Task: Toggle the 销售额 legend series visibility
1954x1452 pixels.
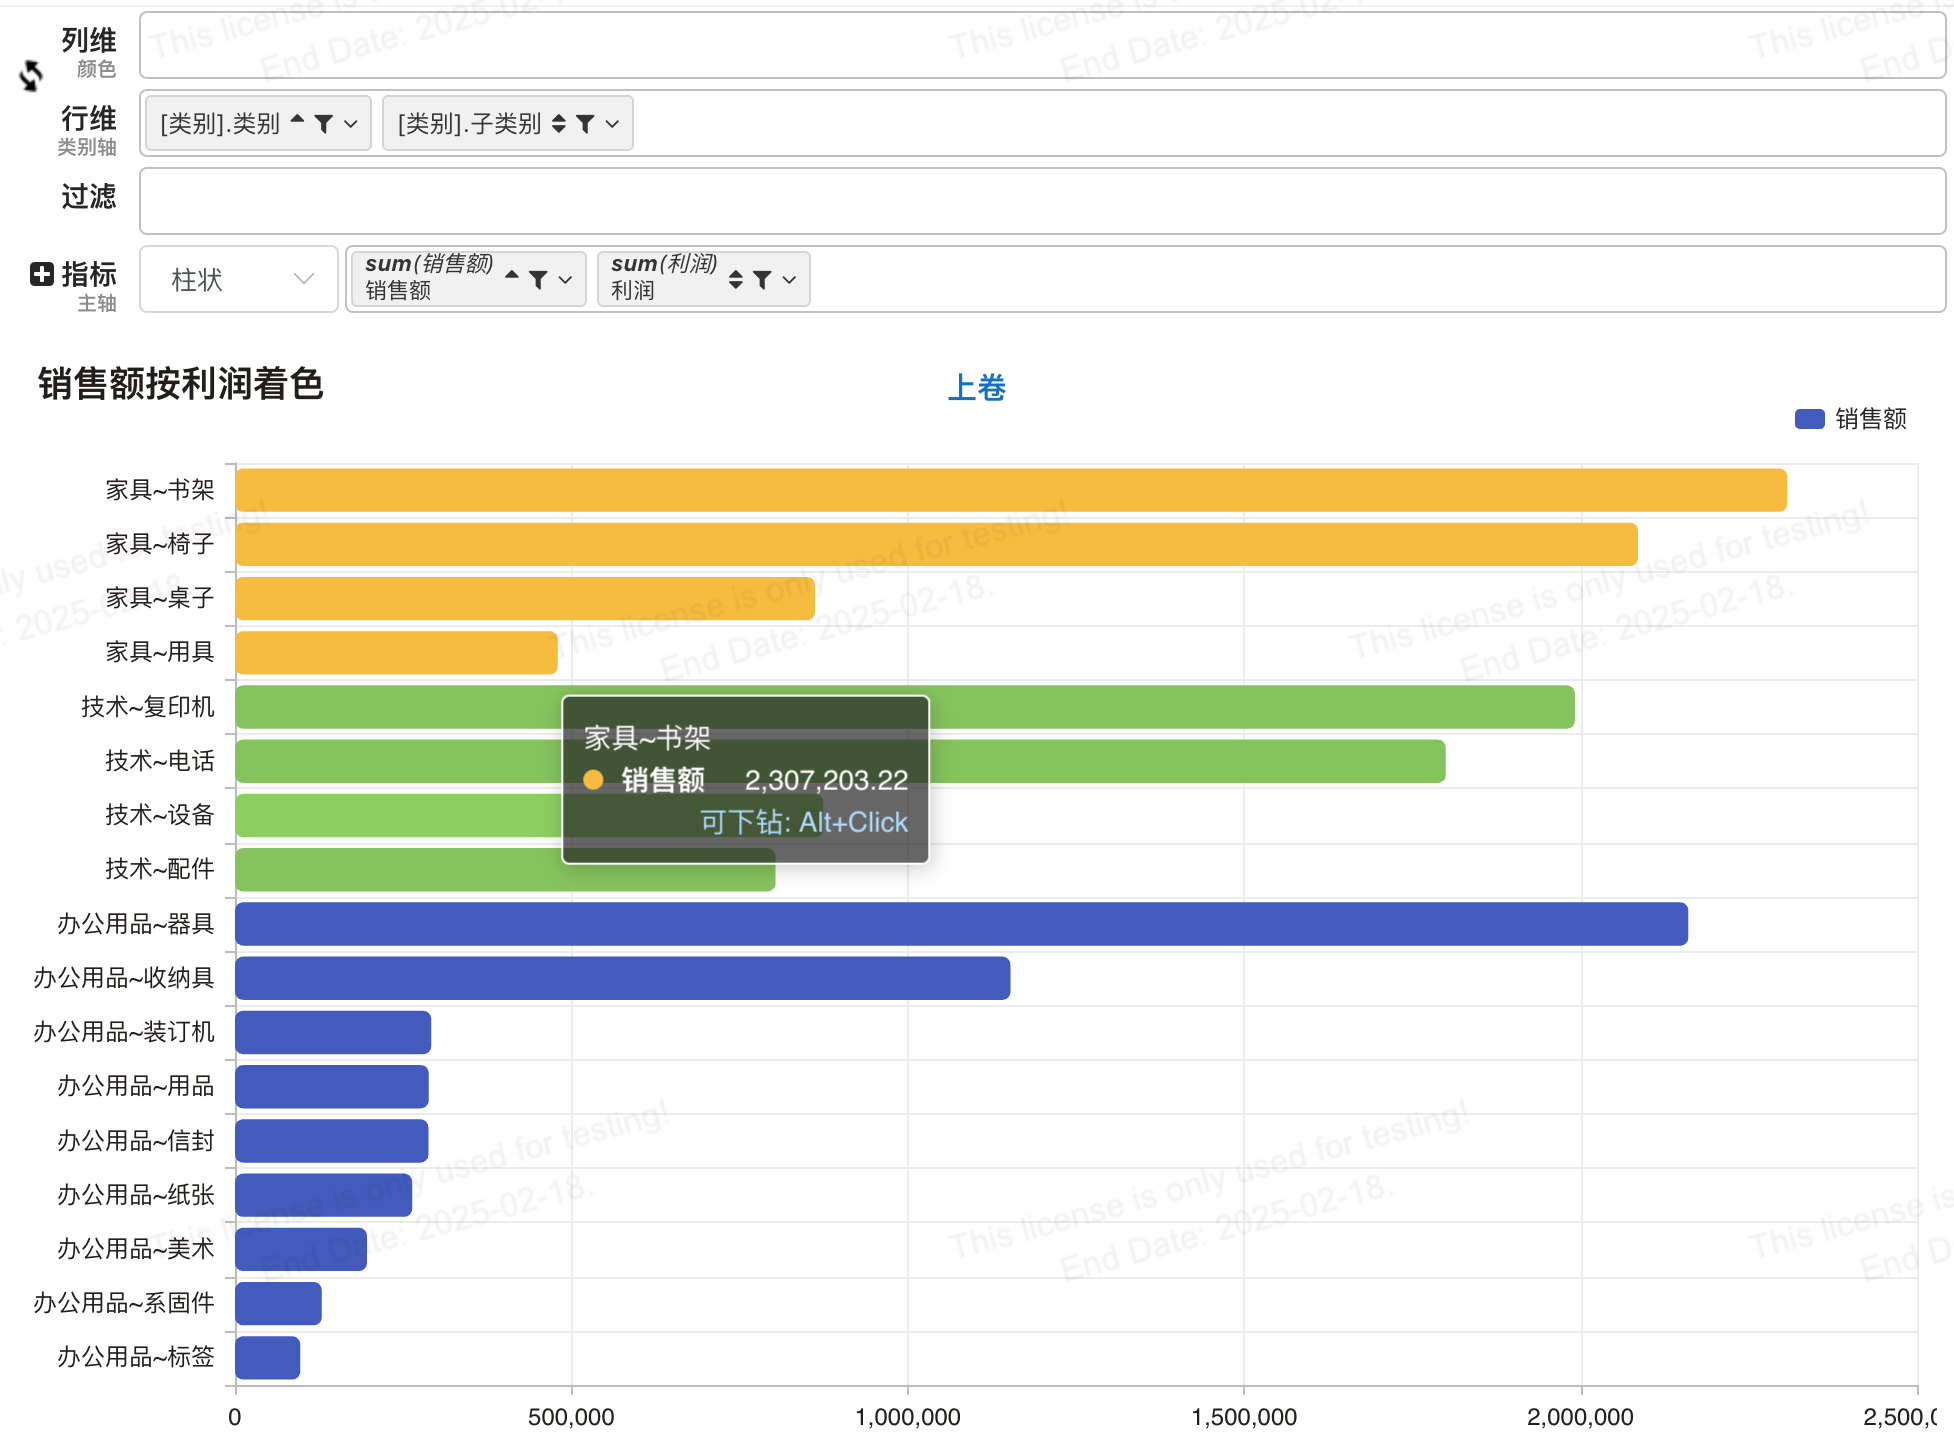Action: (x=1851, y=419)
